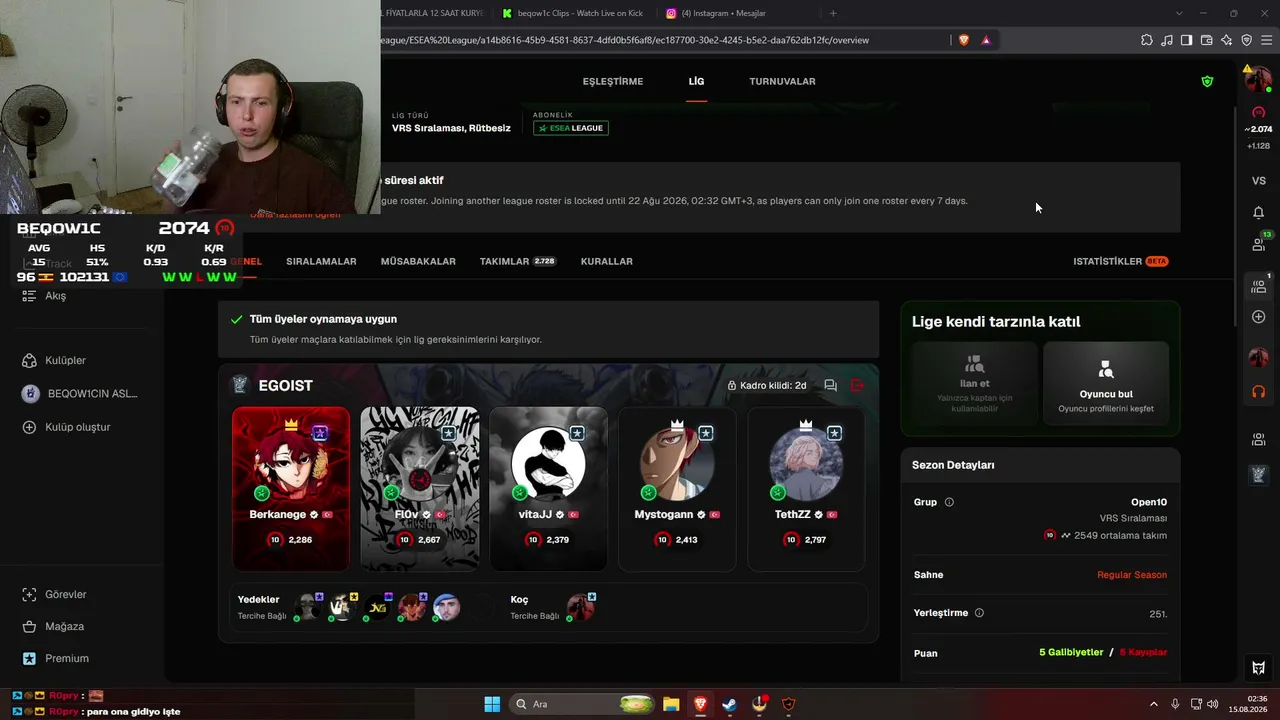The width and height of the screenshot is (1280, 720).
Task: Click the Brave Rewards triangle icon
Action: (986, 40)
